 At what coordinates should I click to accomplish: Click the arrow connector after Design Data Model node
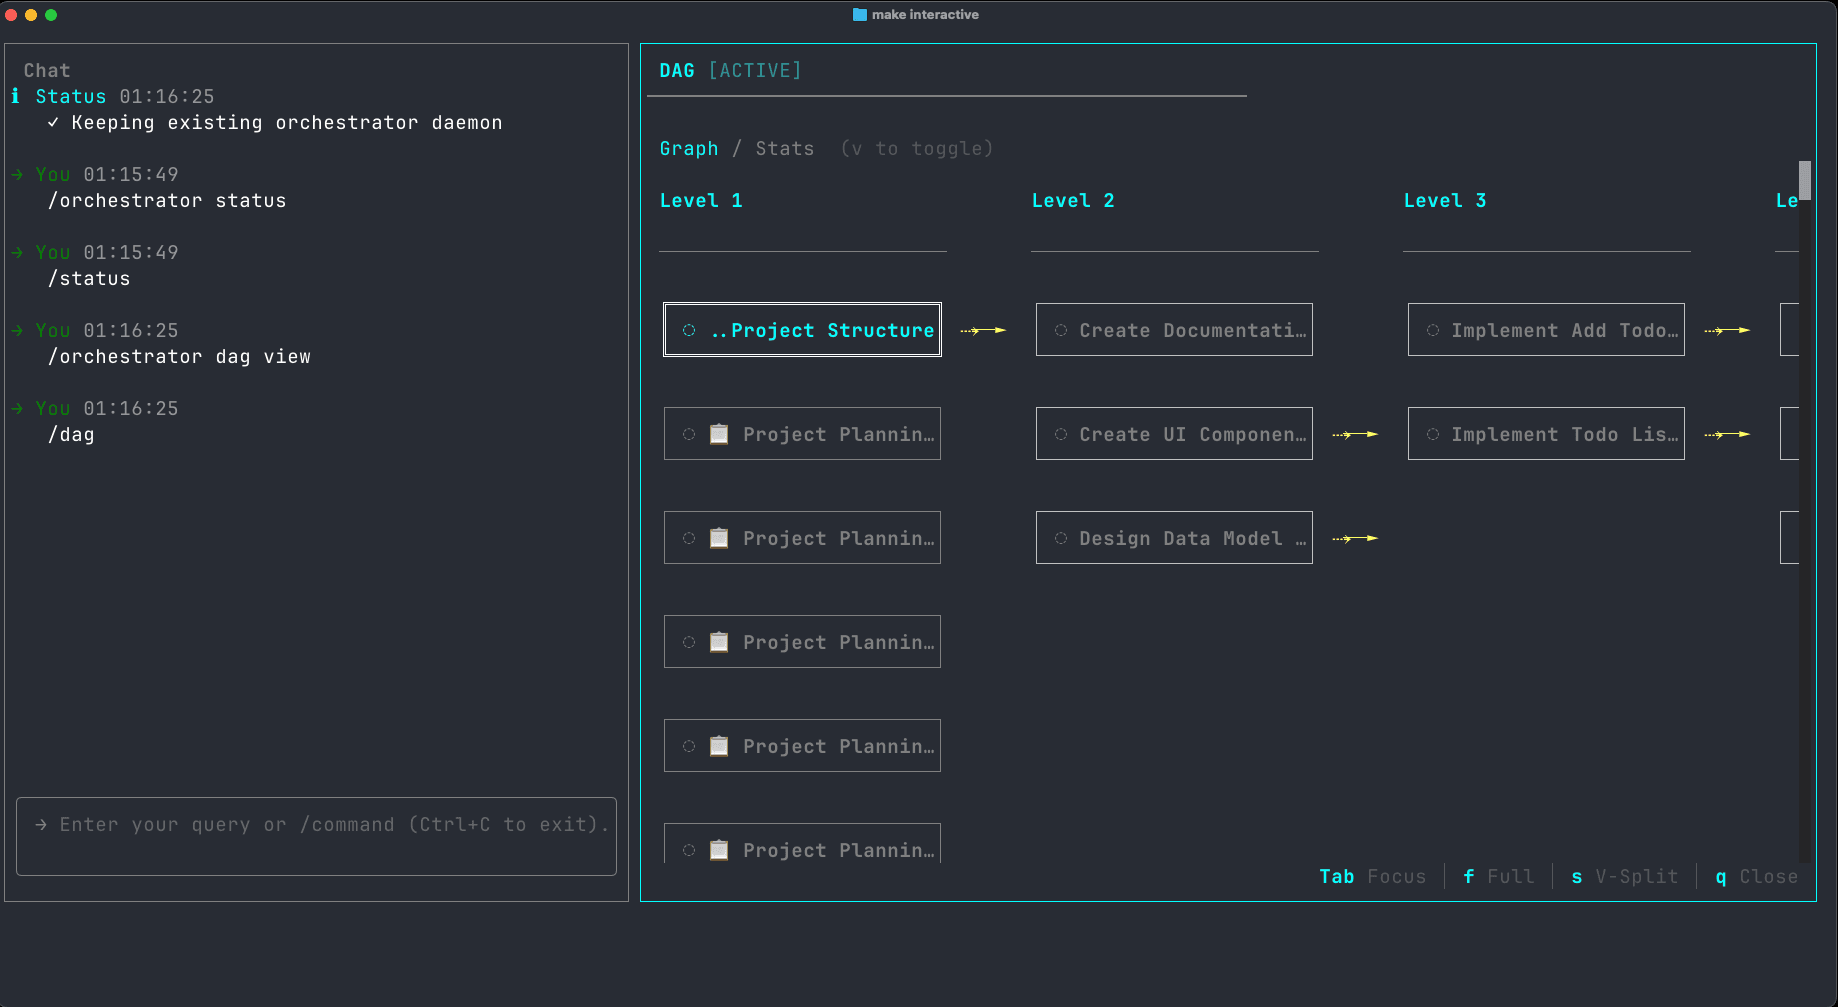[1355, 537]
